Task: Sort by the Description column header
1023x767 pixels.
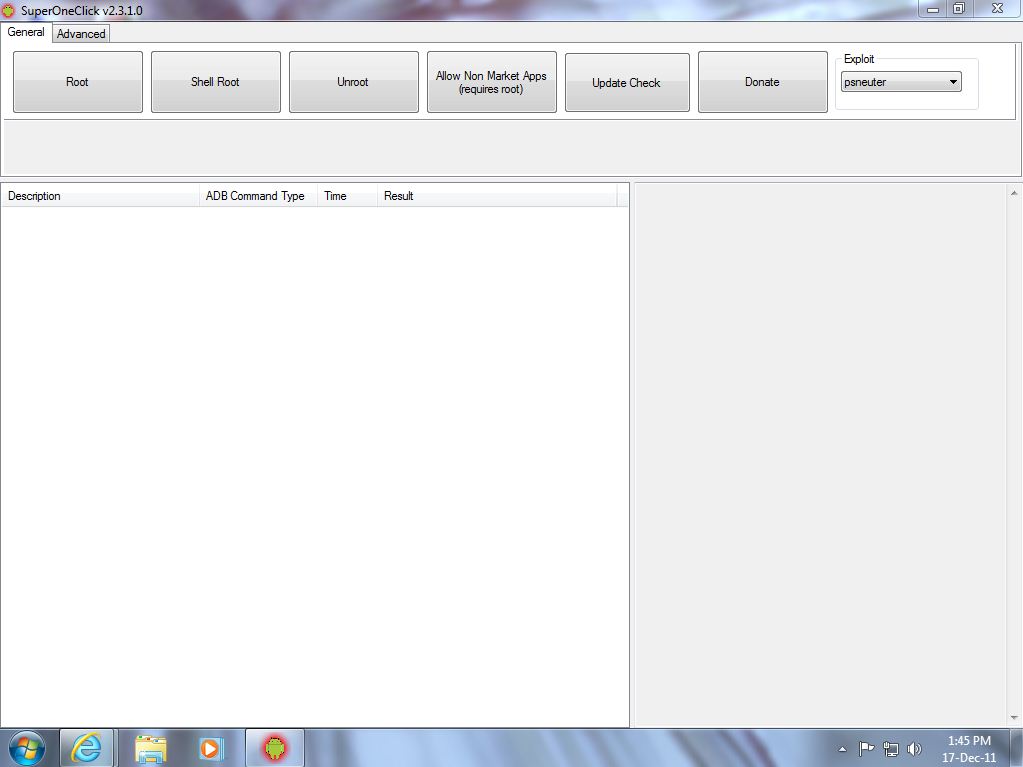Action: (x=101, y=196)
